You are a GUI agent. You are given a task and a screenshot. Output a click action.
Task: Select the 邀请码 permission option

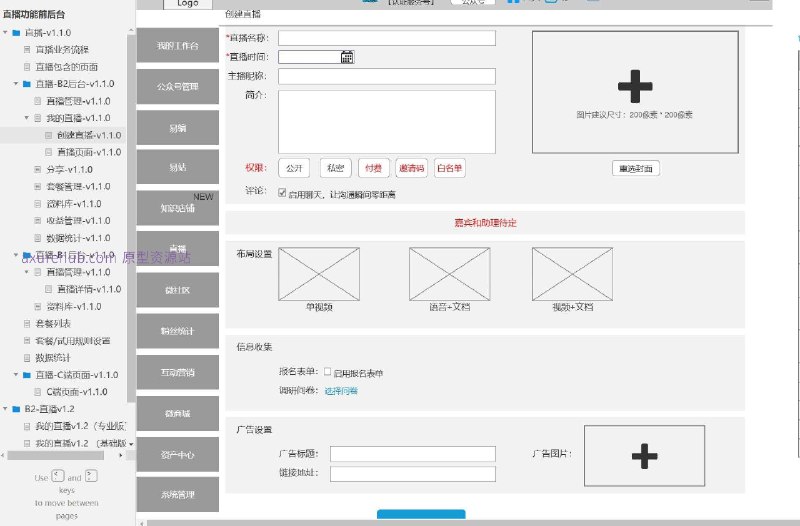pyautogui.click(x=412, y=168)
